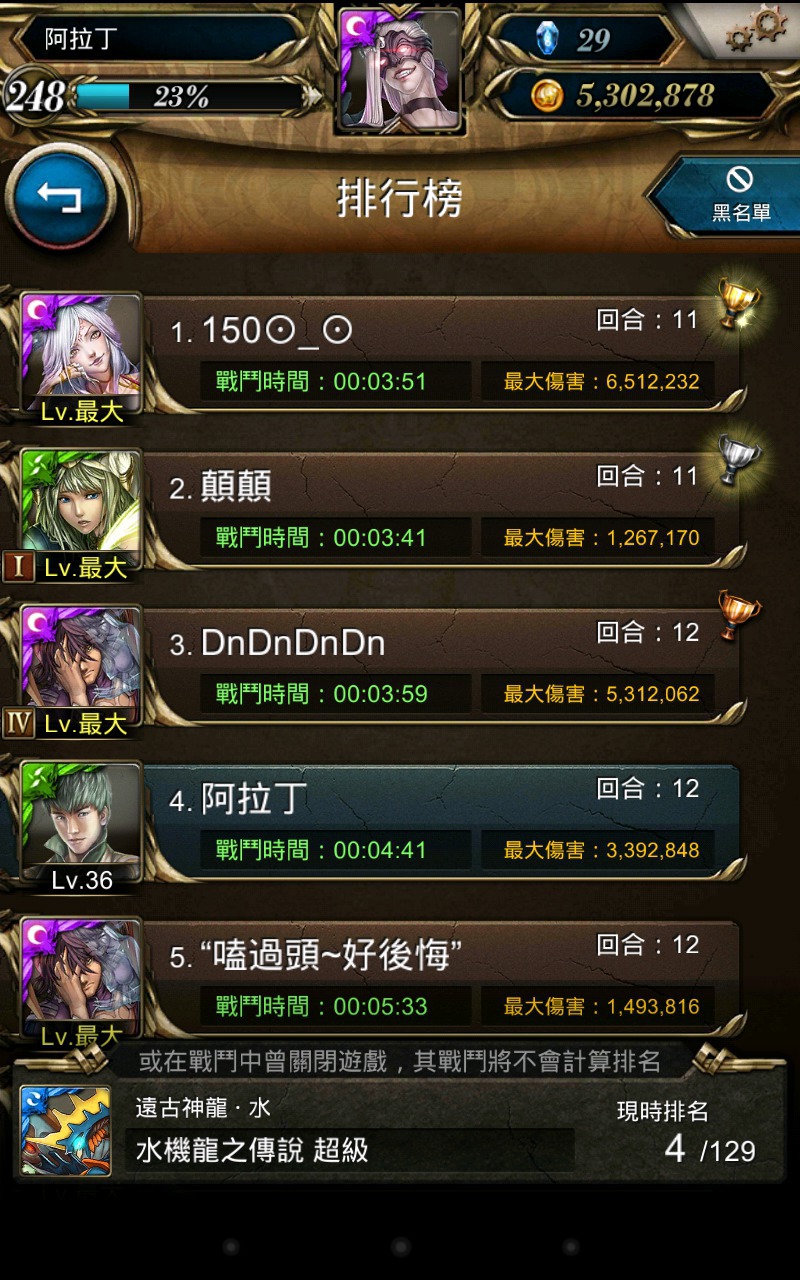Open the player avatar portrait at top
This screenshot has width=800, height=1280.
coord(400,68)
